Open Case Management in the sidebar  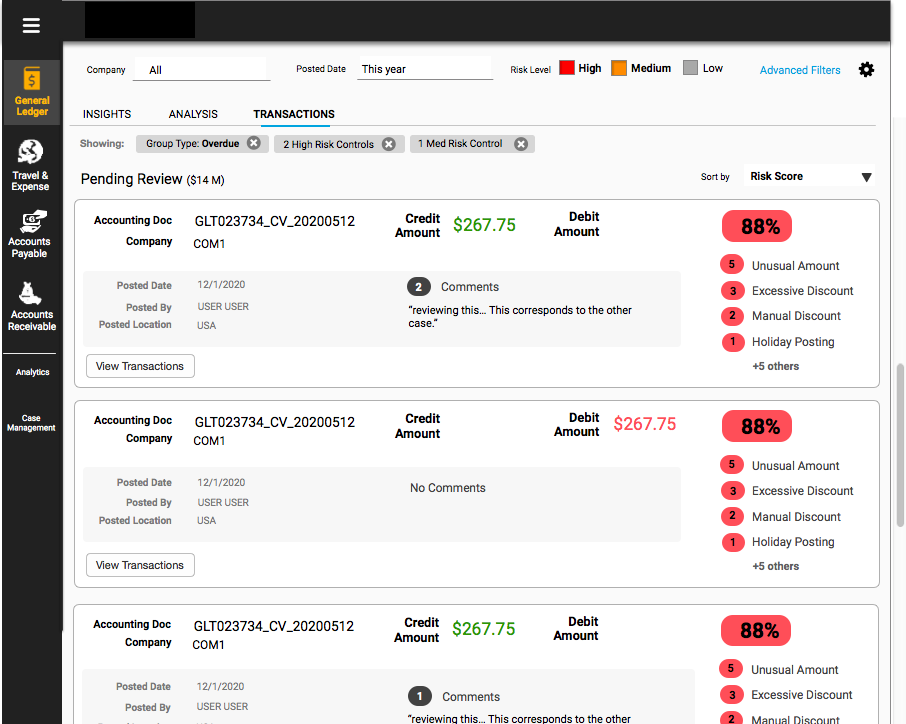(31, 423)
